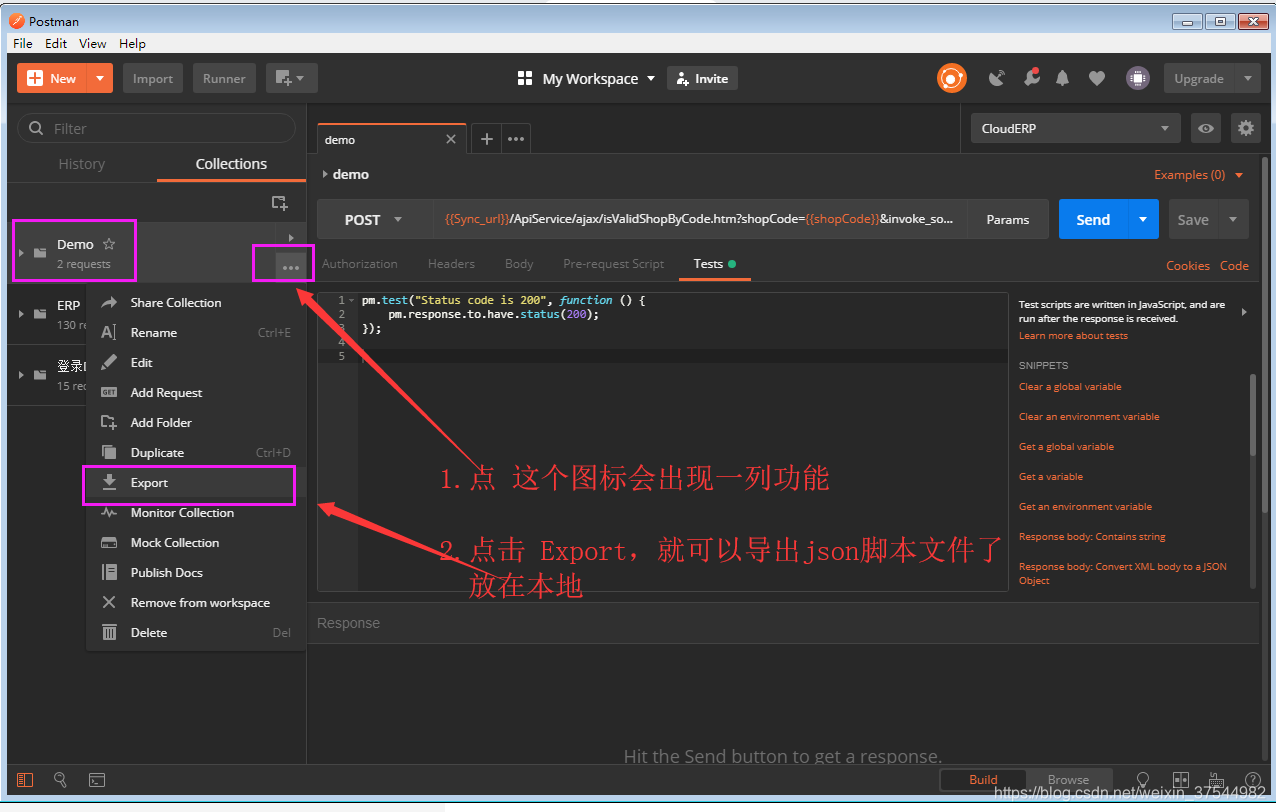
Task: Switch to the Pre-request Script tab
Action: pos(613,264)
